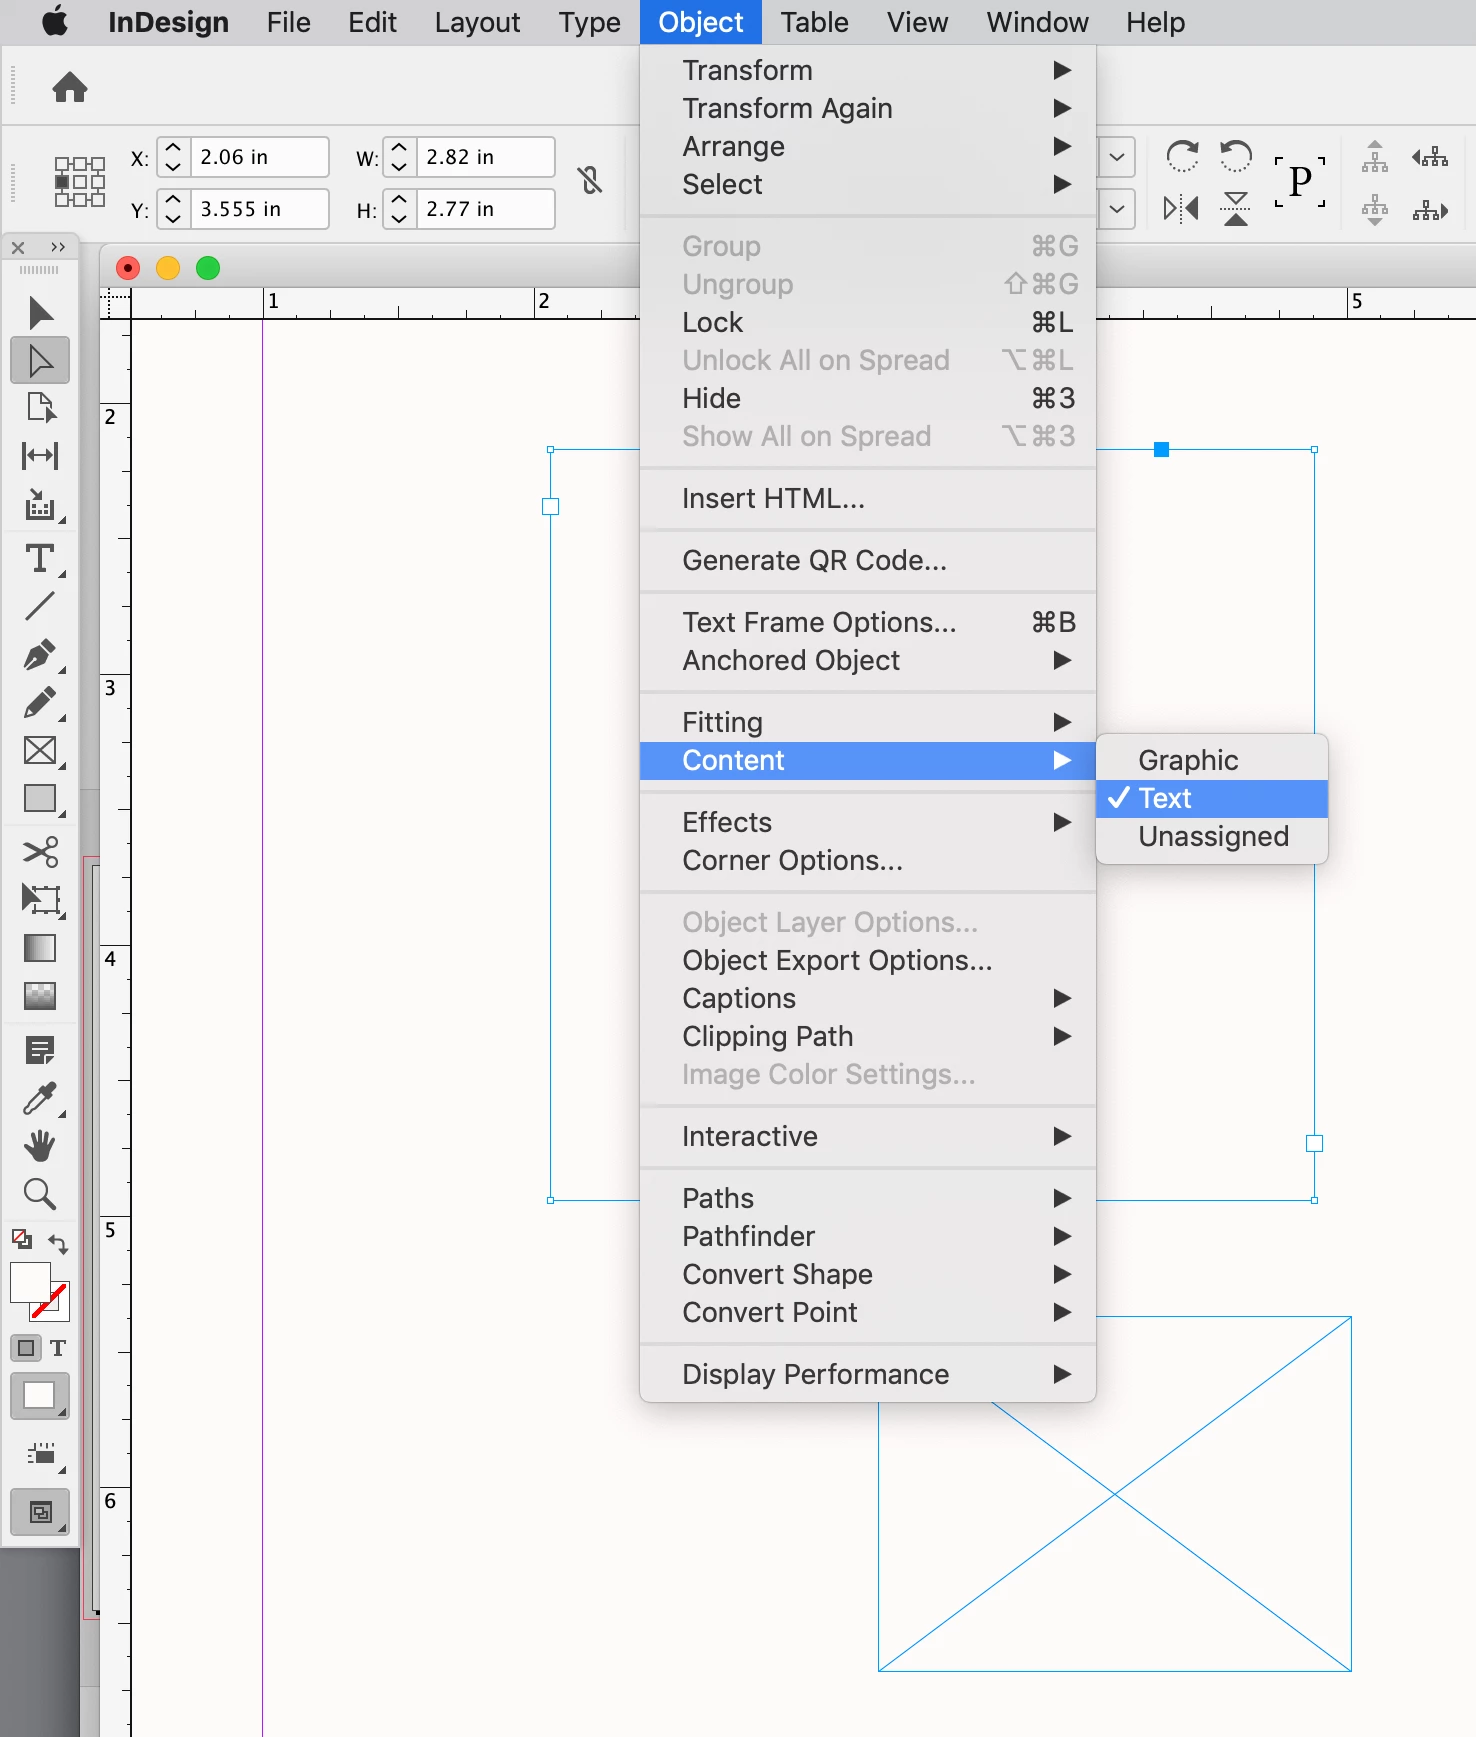Image resolution: width=1476 pixels, height=1737 pixels.
Task: Select the Direct Selection tool
Action: click(x=40, y=361)
